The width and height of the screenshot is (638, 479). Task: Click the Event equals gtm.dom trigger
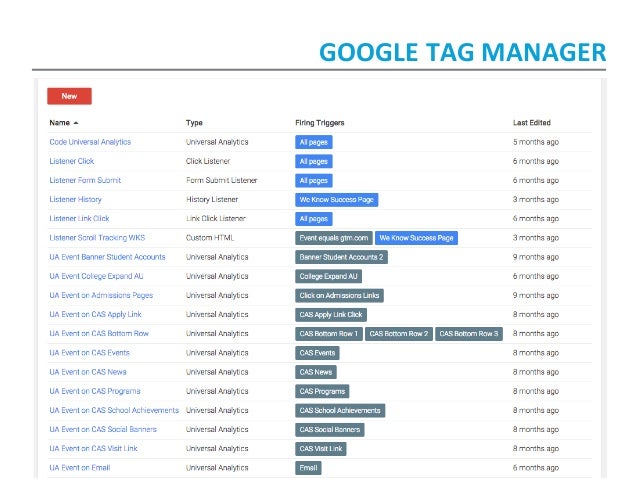pos(334,238)
